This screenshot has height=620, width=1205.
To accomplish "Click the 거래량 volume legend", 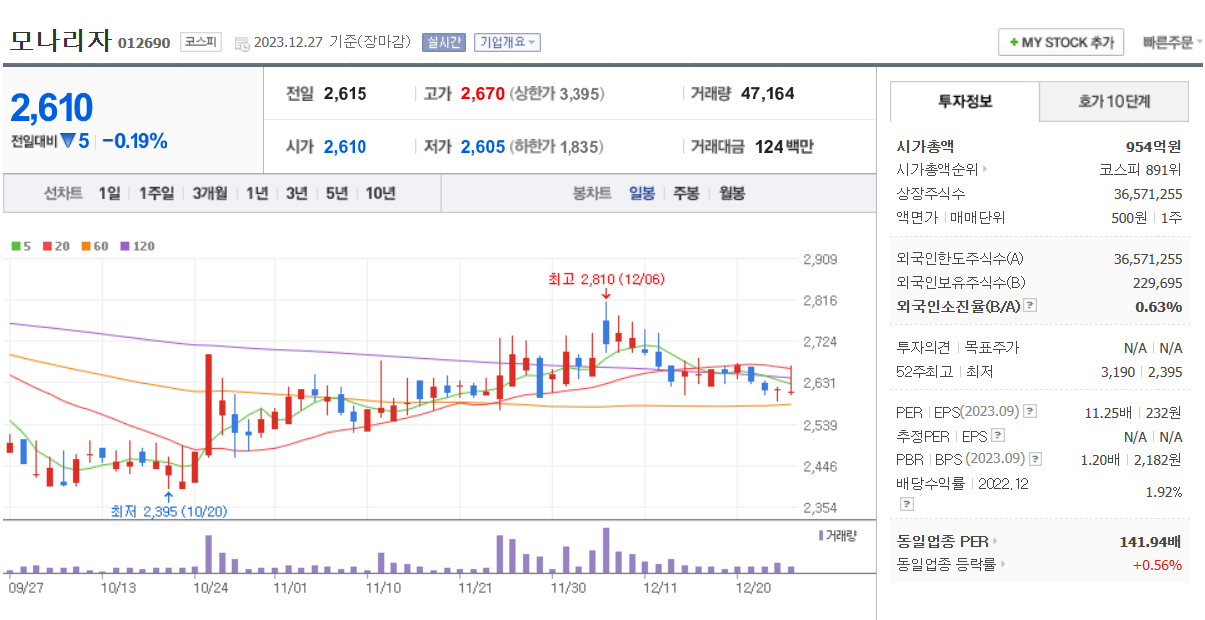I will (838, 535).
